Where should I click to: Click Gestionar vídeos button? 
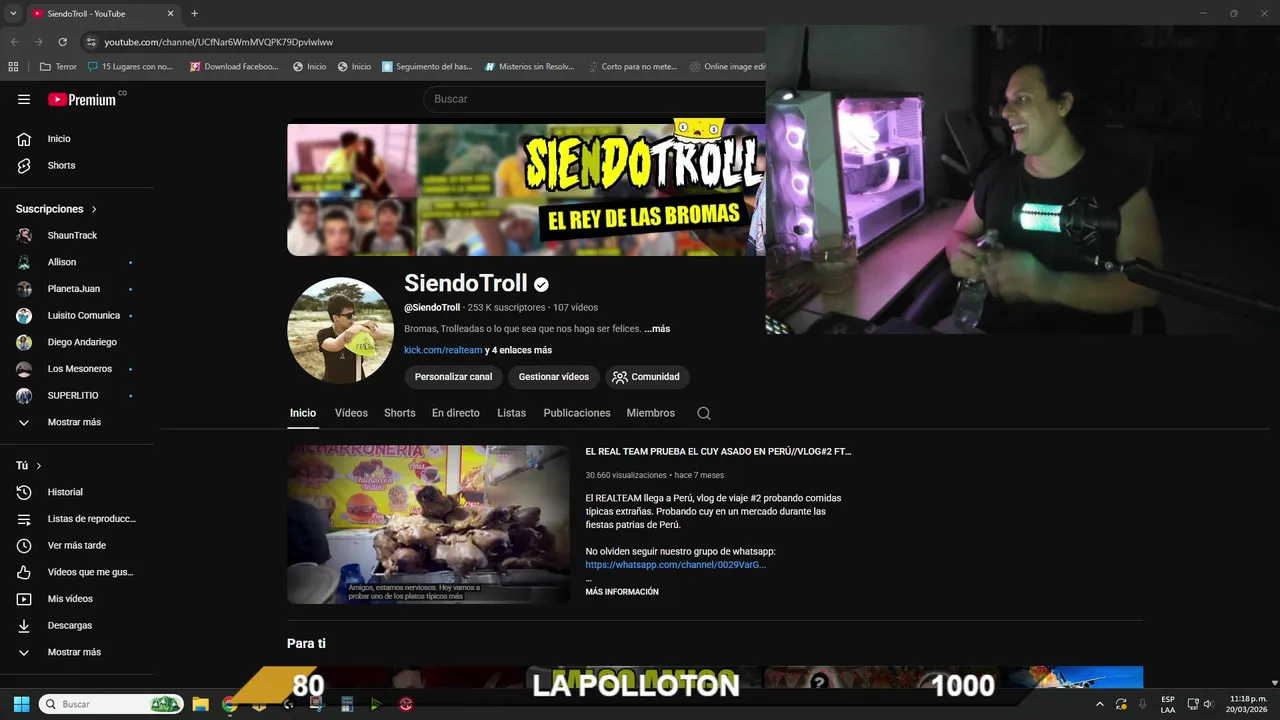[553, 377]
